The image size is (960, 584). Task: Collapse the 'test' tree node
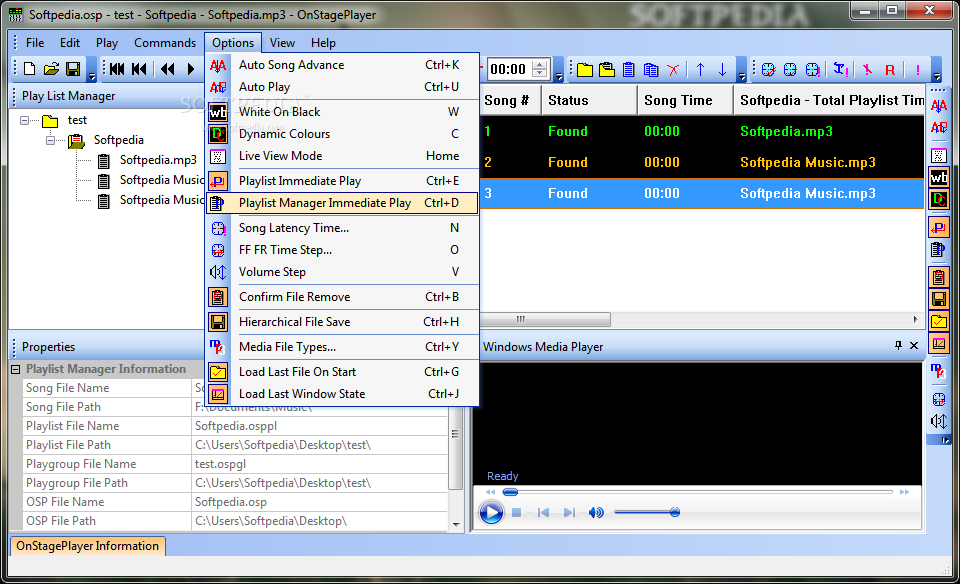pos(24,120)
